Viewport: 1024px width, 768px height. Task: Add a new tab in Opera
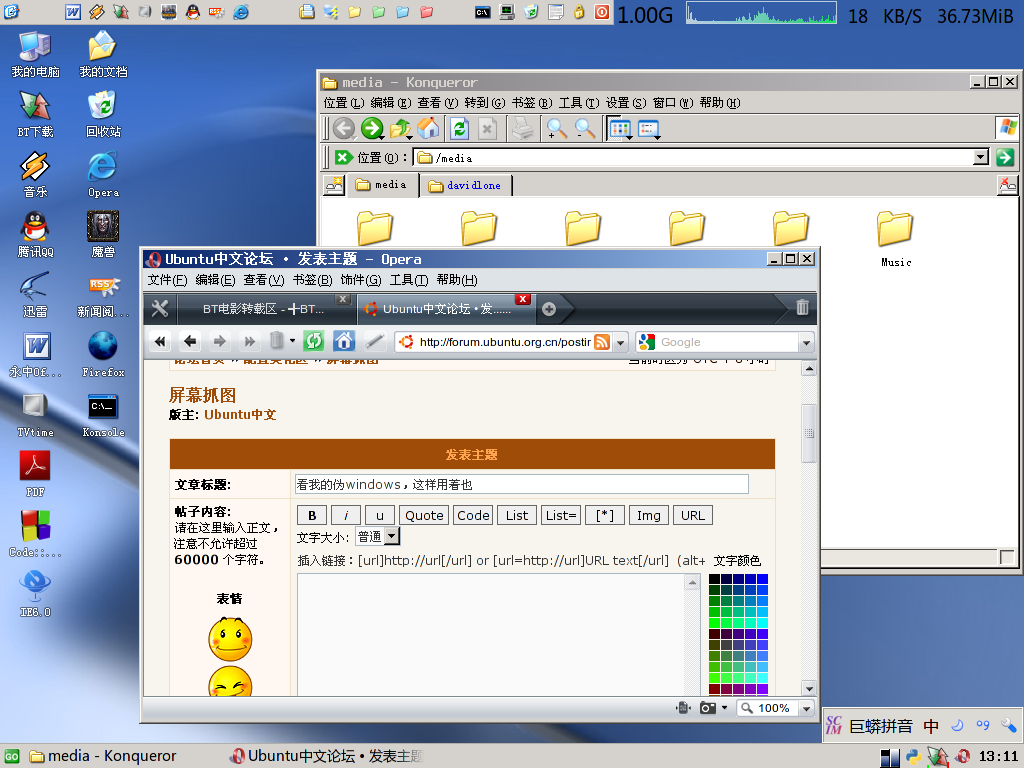pos(549,309)
